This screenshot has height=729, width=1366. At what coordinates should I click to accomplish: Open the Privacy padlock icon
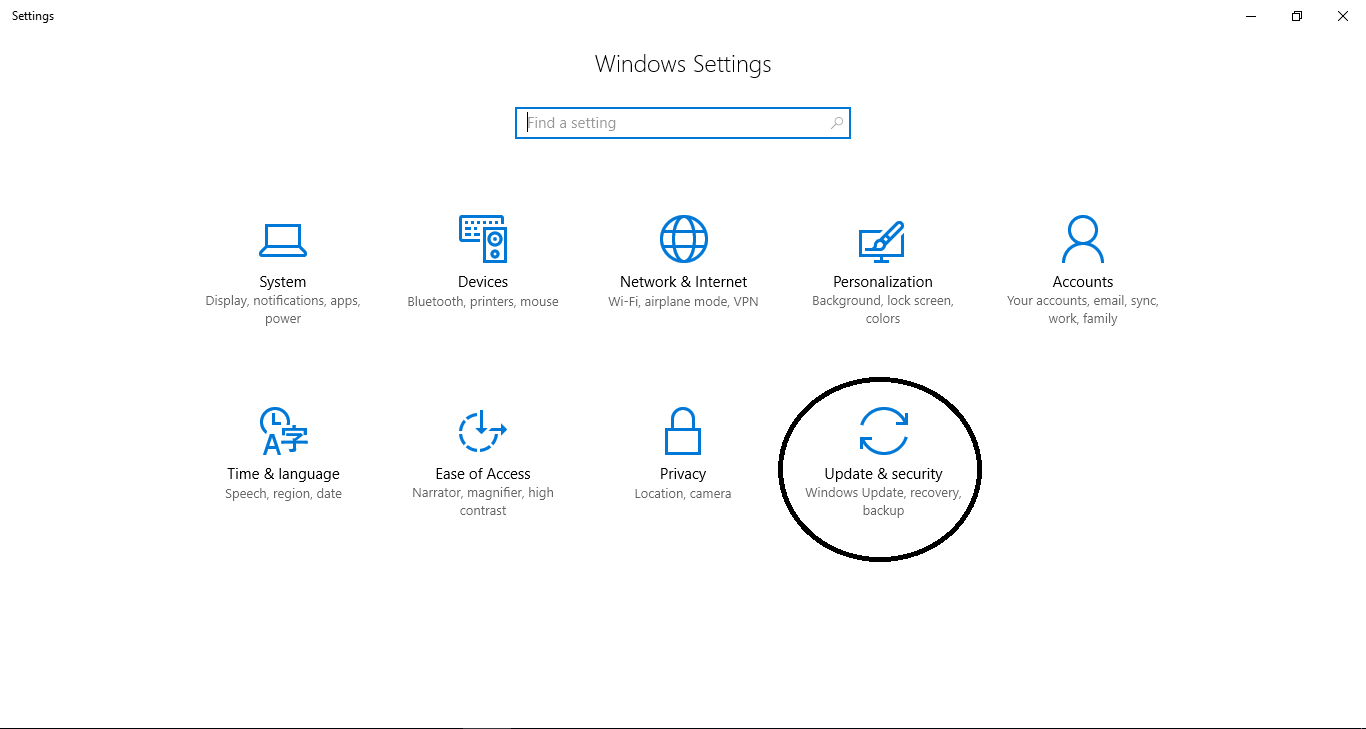point(683,431)
